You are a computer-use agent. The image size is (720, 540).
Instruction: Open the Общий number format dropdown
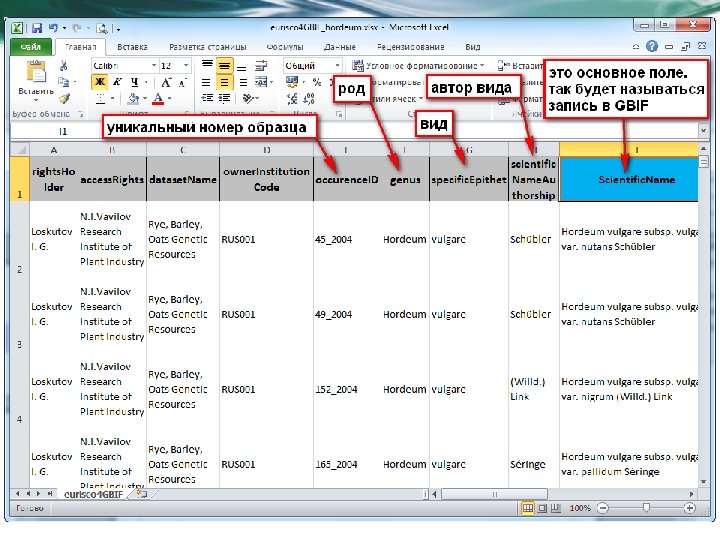[337, 66]
